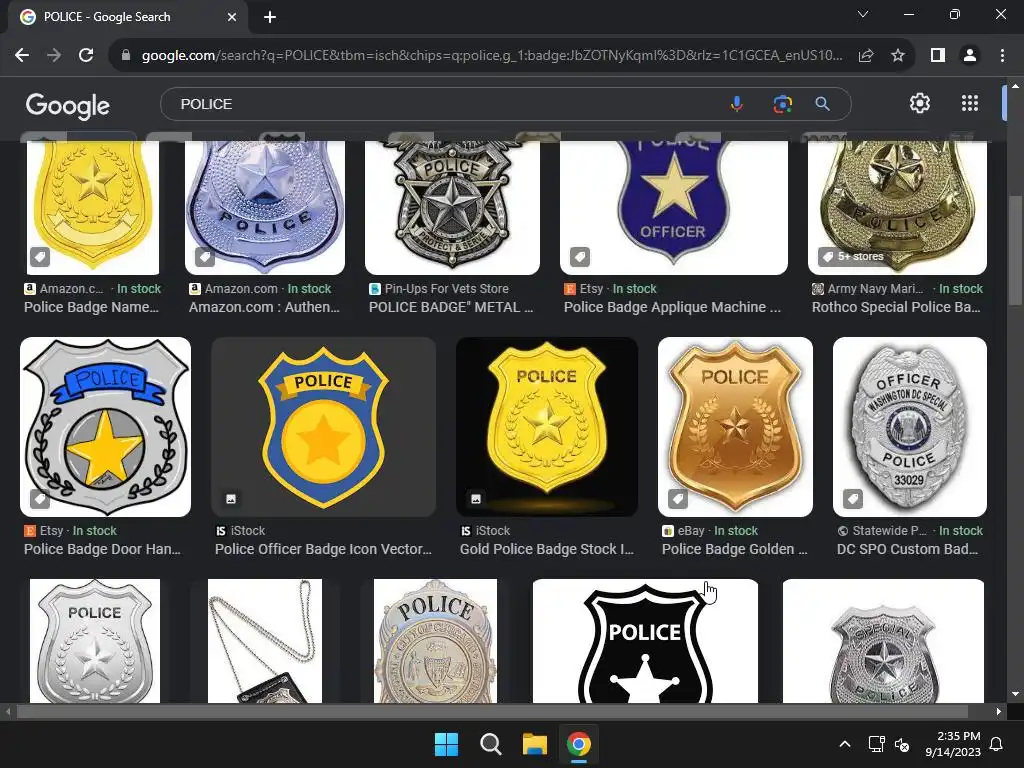
Task: Click product tag icon on Etsy door hanger image
Action: (40, 499)
